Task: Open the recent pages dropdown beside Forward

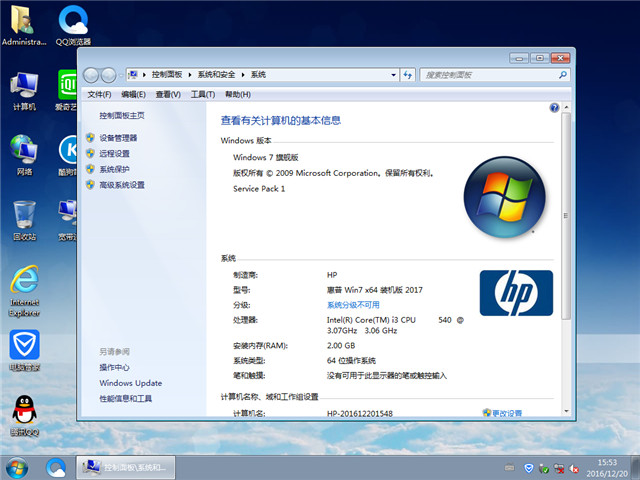Action: click(x=121, y=76)
